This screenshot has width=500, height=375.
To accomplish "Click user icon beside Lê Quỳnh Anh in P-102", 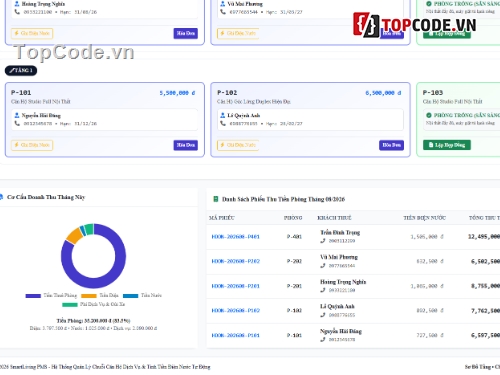I will coord(223,115).
